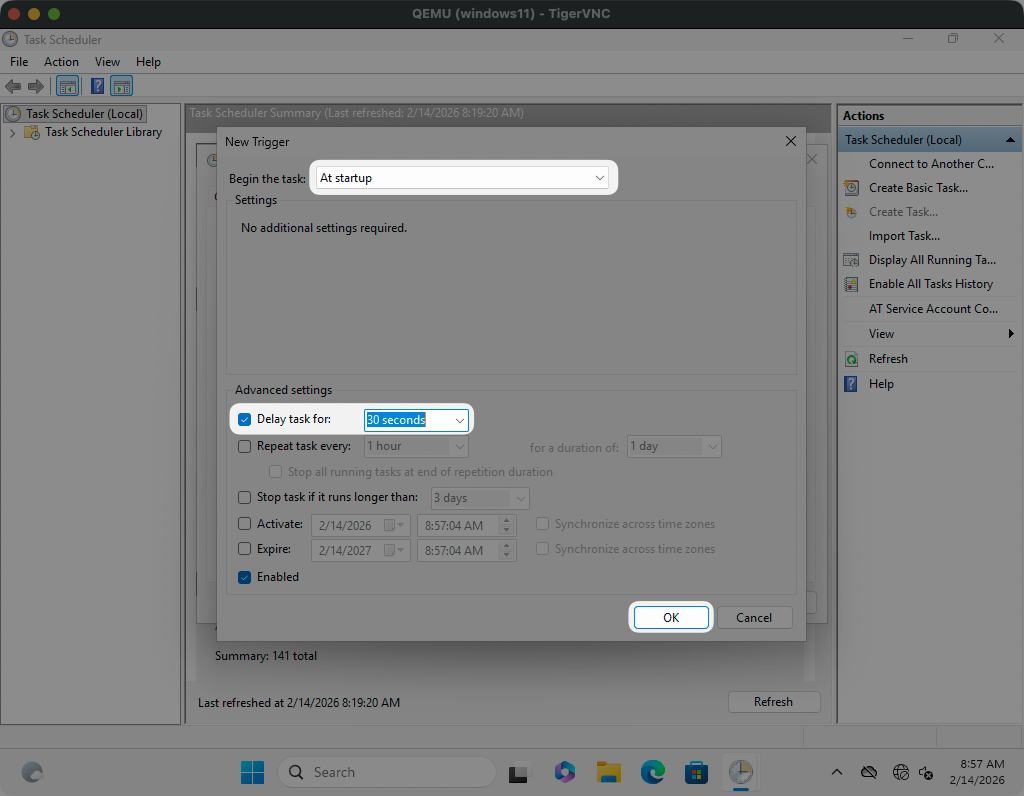
Task: Click OK to confirm the new trigger
Action: [x=670, y=617]
